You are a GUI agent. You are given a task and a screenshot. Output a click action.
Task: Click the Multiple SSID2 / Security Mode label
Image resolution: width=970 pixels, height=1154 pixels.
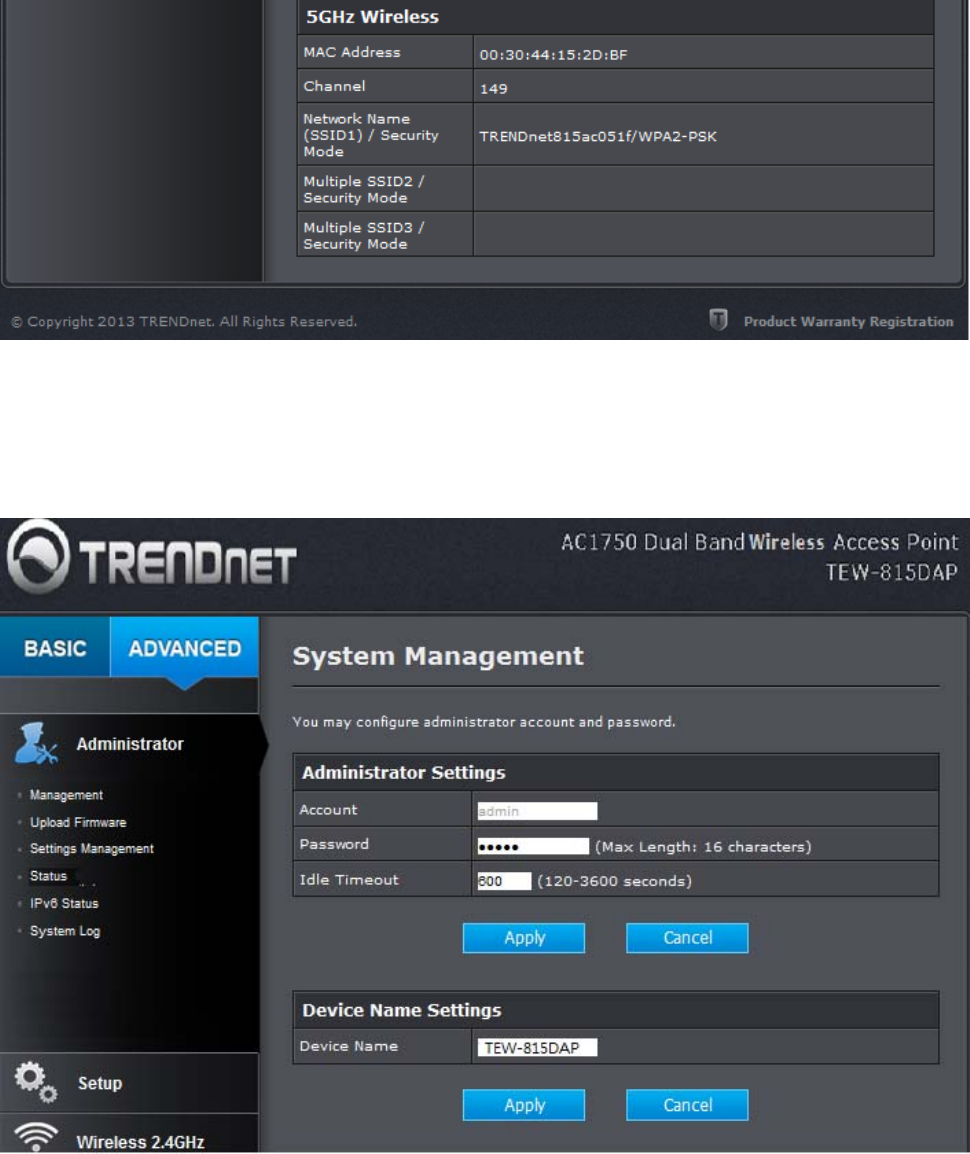click(364, 189)
